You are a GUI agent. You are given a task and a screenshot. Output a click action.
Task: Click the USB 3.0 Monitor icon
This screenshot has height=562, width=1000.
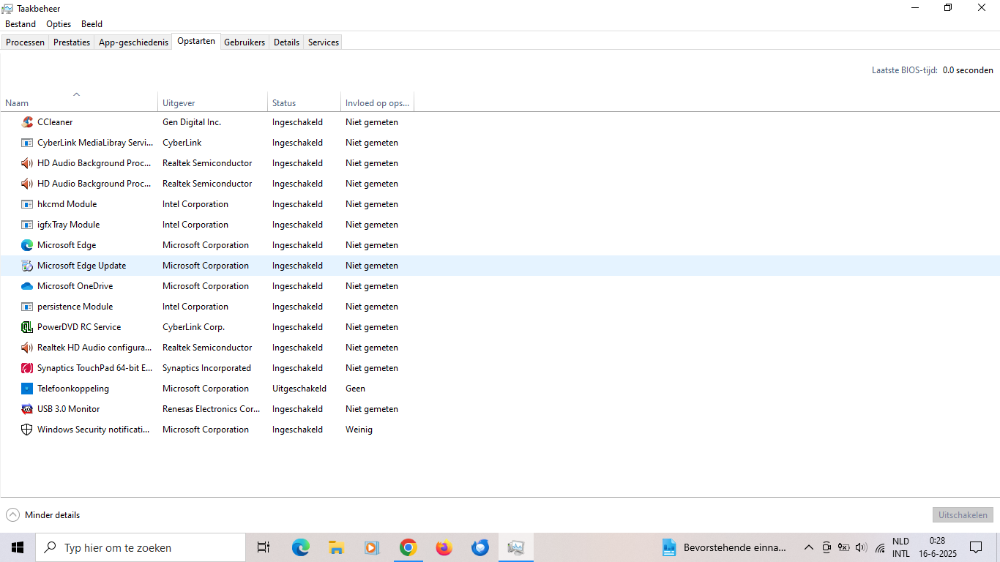point(27,409)
